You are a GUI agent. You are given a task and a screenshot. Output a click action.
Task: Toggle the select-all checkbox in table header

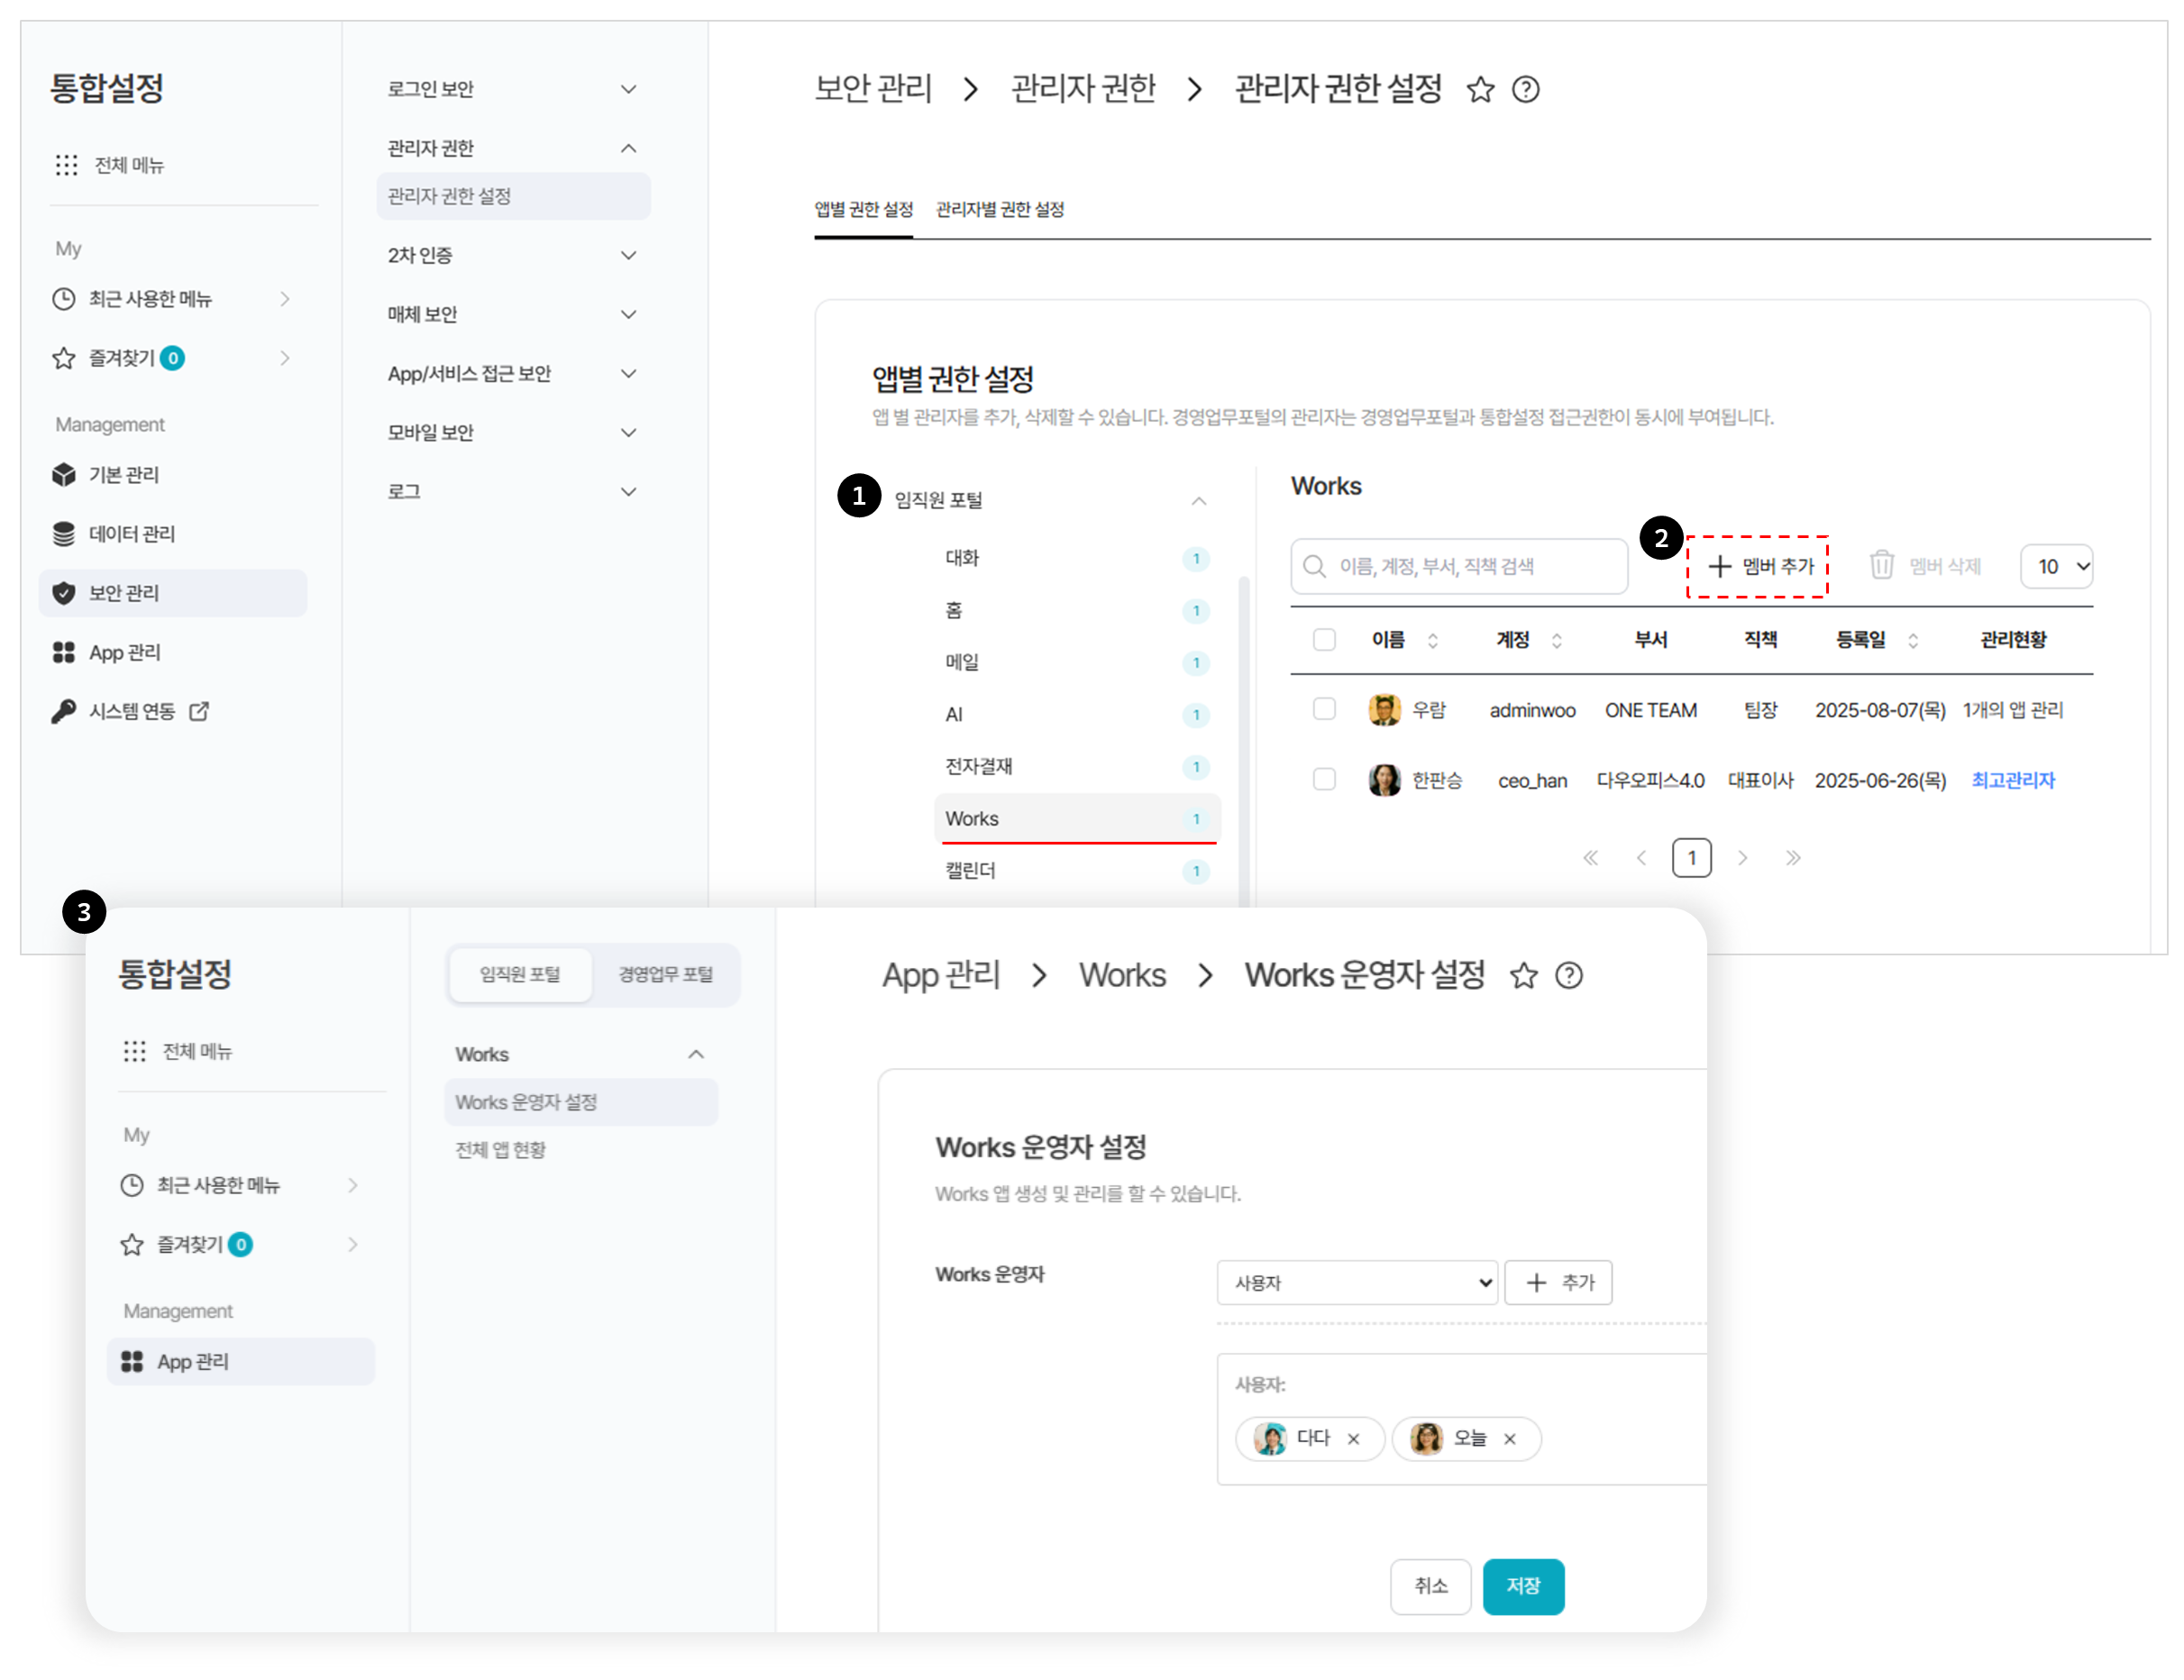coord(1324,640)
